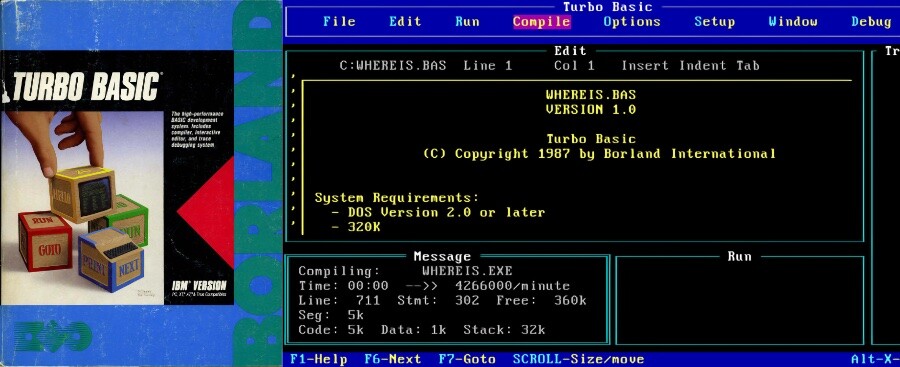Click the Compiling: WHEREIS.EXE message line
This screenshot has width=900, height=367.
[405, 271]
